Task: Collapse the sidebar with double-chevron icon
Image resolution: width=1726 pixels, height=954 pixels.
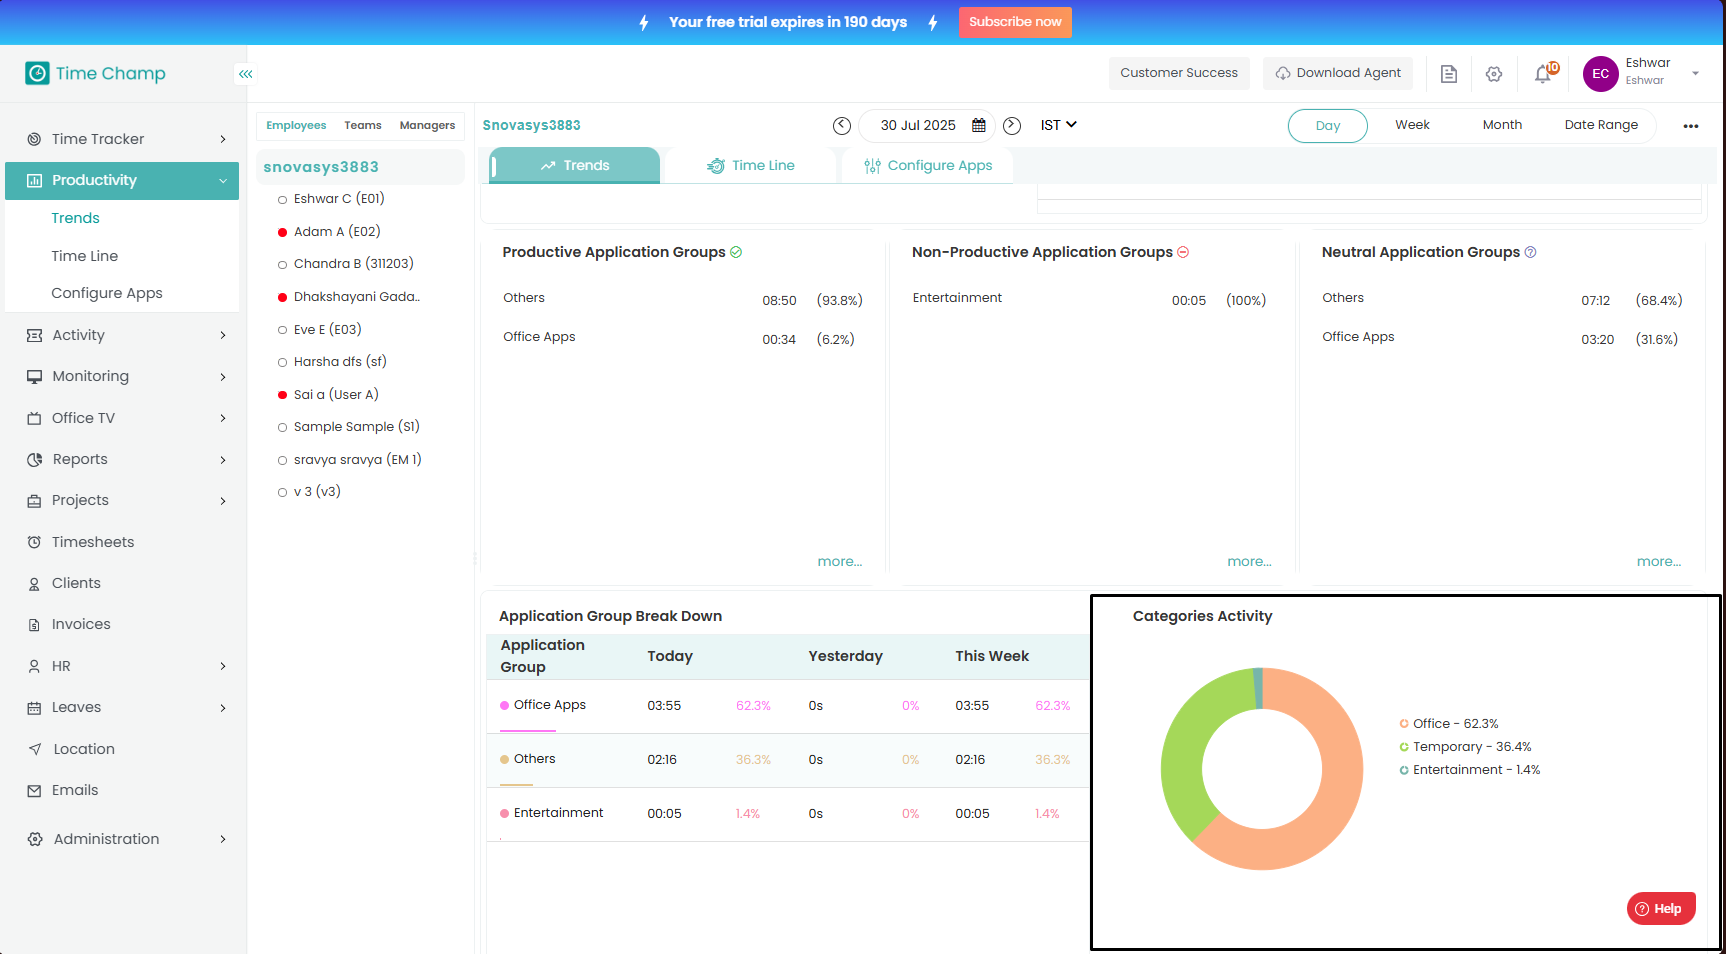Action: click(x=245, y=74)
